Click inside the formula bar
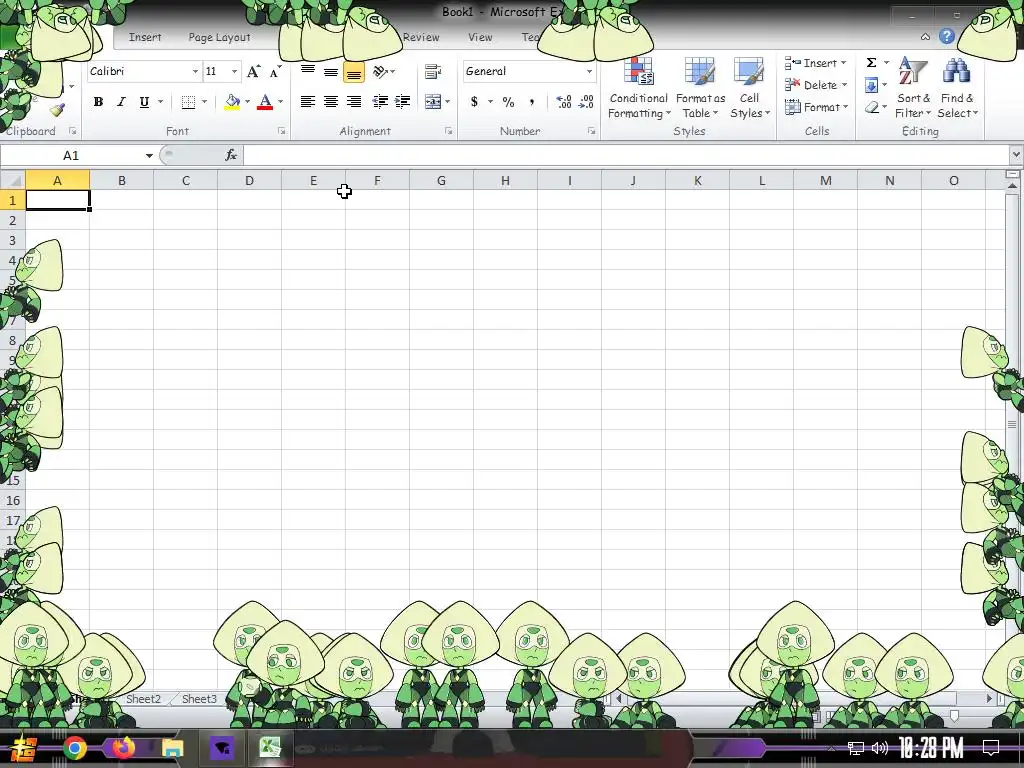The height and width of the screenshot is (768, 1024). tap(626, 155)
